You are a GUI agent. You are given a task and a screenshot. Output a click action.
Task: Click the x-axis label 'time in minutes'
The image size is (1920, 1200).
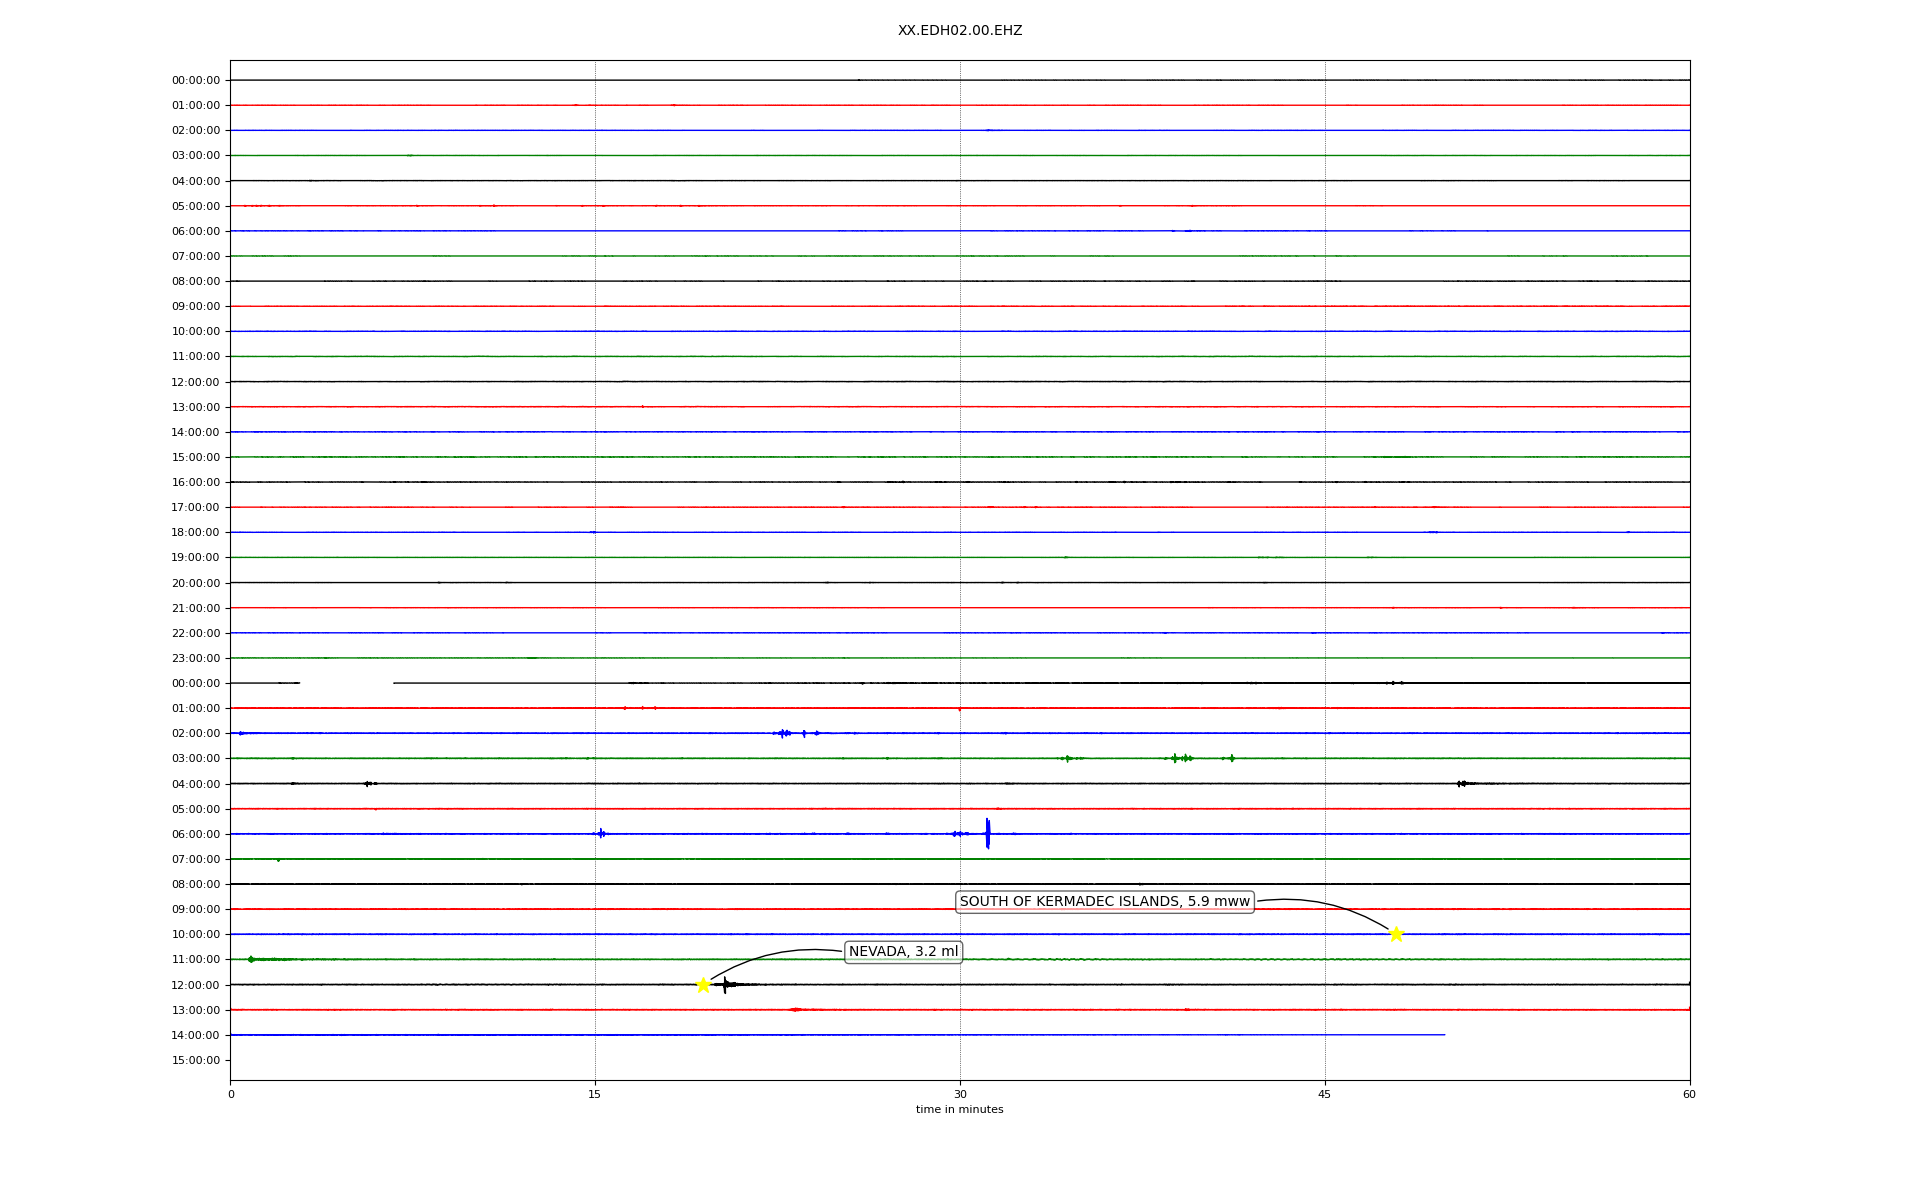959,1110
